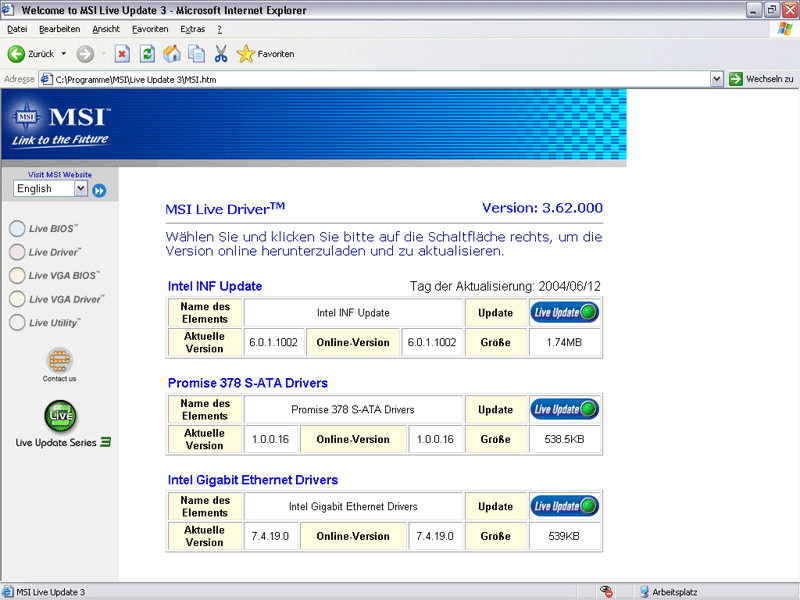
Task: Open the forward history dropdown arrow
Action: pos(103,54)
